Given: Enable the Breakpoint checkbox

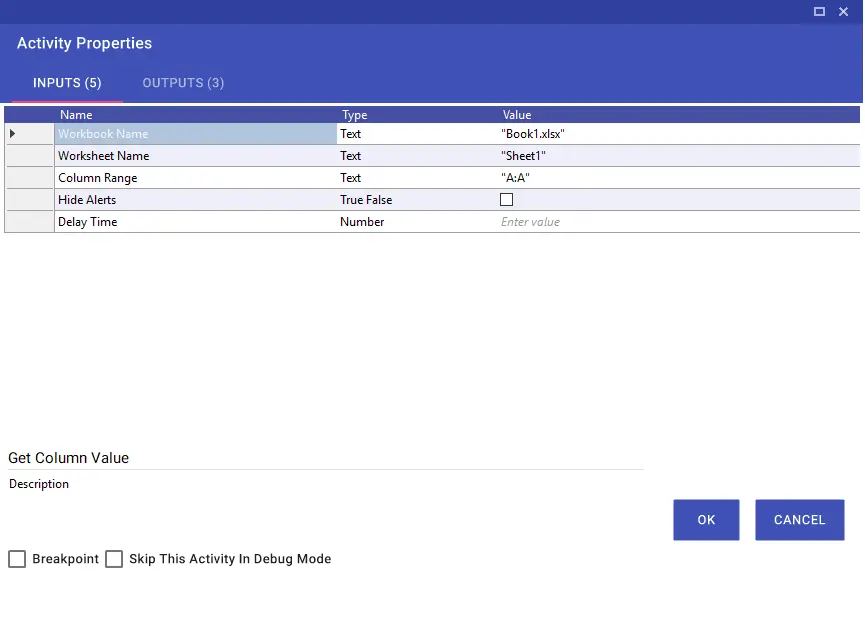Looking at the screenshot, I should (17, 559).
